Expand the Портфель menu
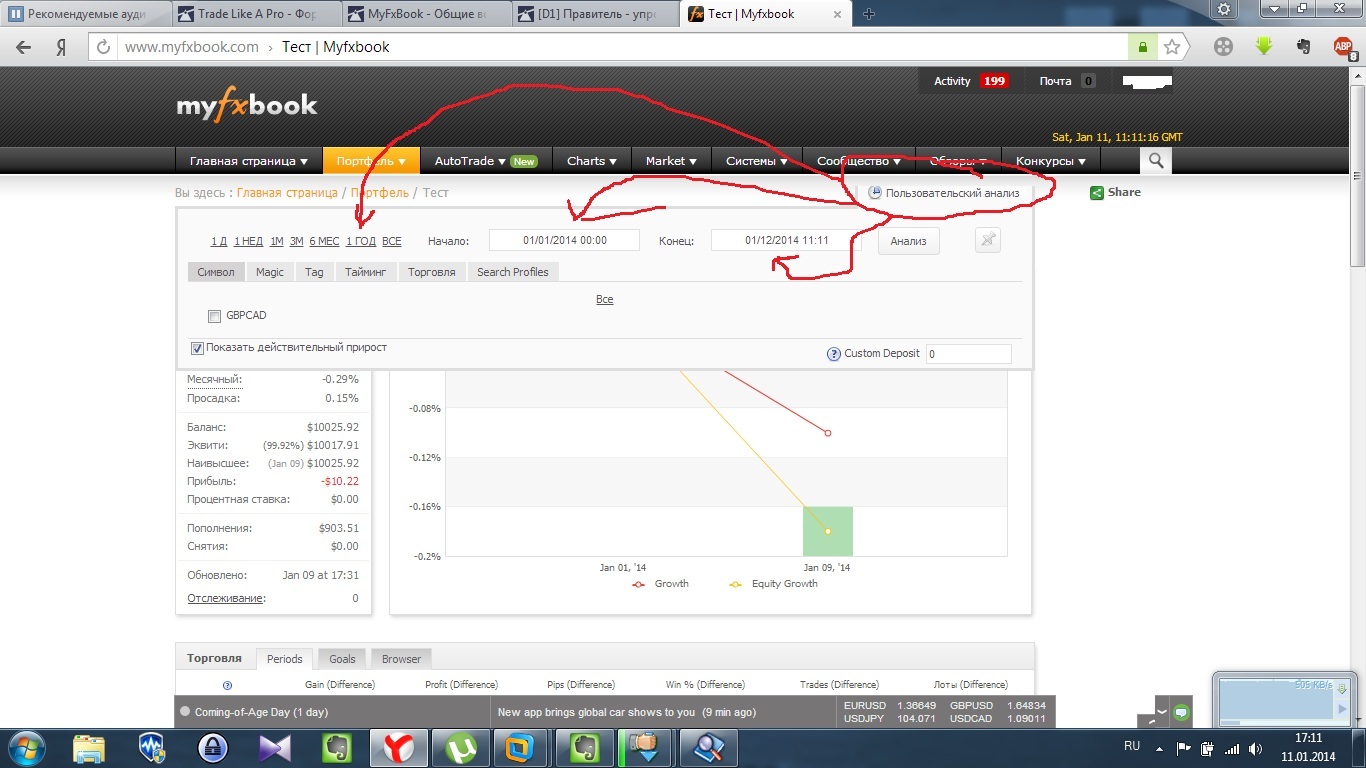Viewport: 1366px width, 768px height. tap(371, 161)
